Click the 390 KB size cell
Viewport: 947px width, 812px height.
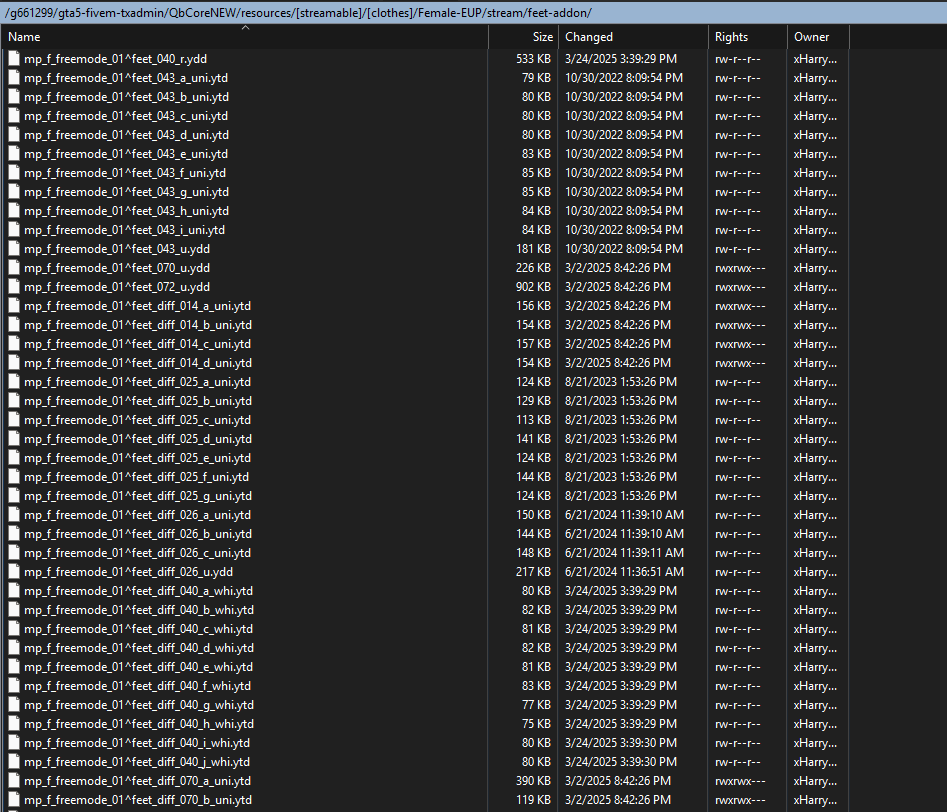(x=534, y=781)
